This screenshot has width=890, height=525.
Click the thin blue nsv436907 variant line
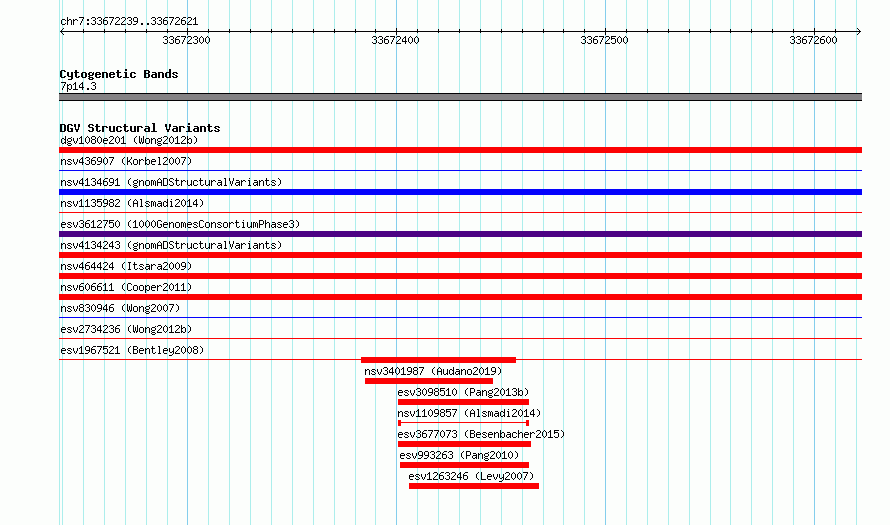(460, 170)
